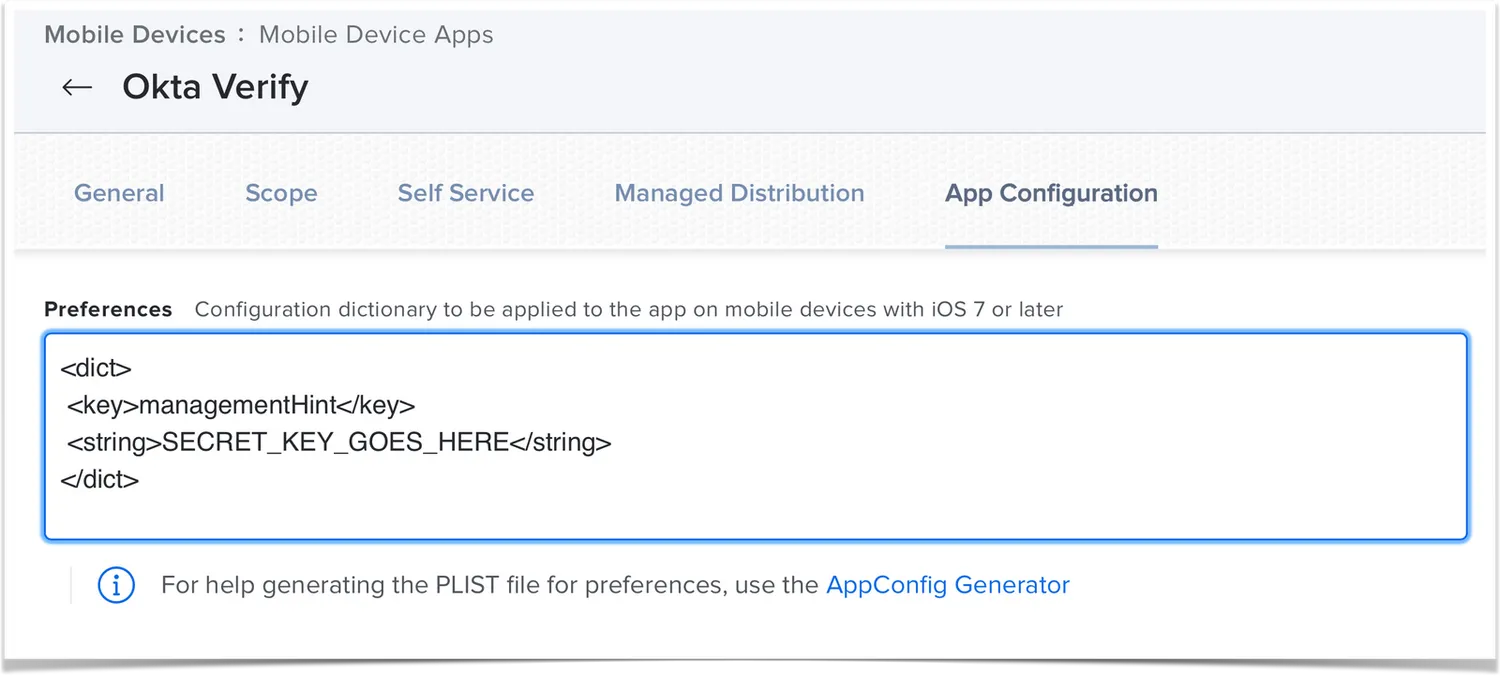View the Managed Distribution tab

(739, 193)
